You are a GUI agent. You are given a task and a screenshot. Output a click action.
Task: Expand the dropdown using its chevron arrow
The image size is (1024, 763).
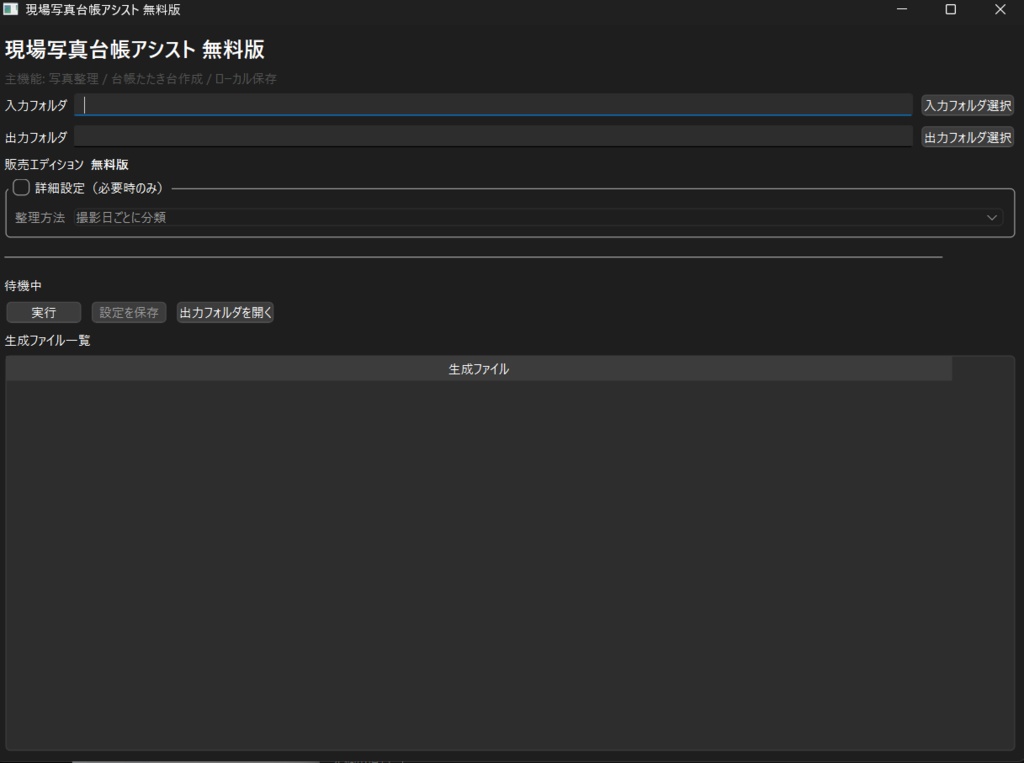[992, 217]
